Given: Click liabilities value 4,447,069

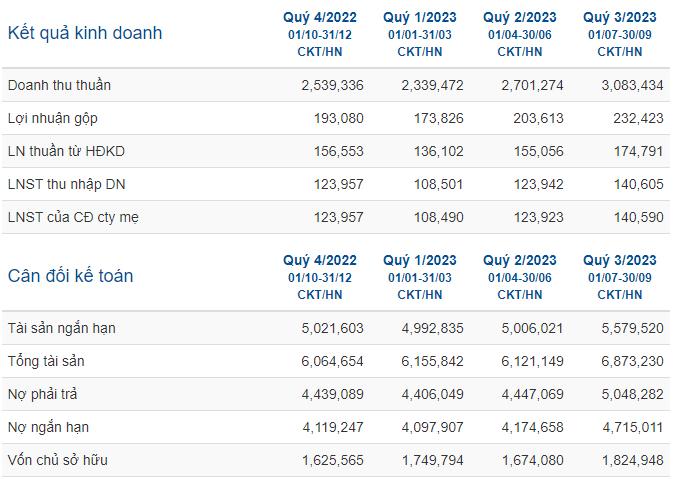Looking at the screenshot, I should click(x=532, y=395).
